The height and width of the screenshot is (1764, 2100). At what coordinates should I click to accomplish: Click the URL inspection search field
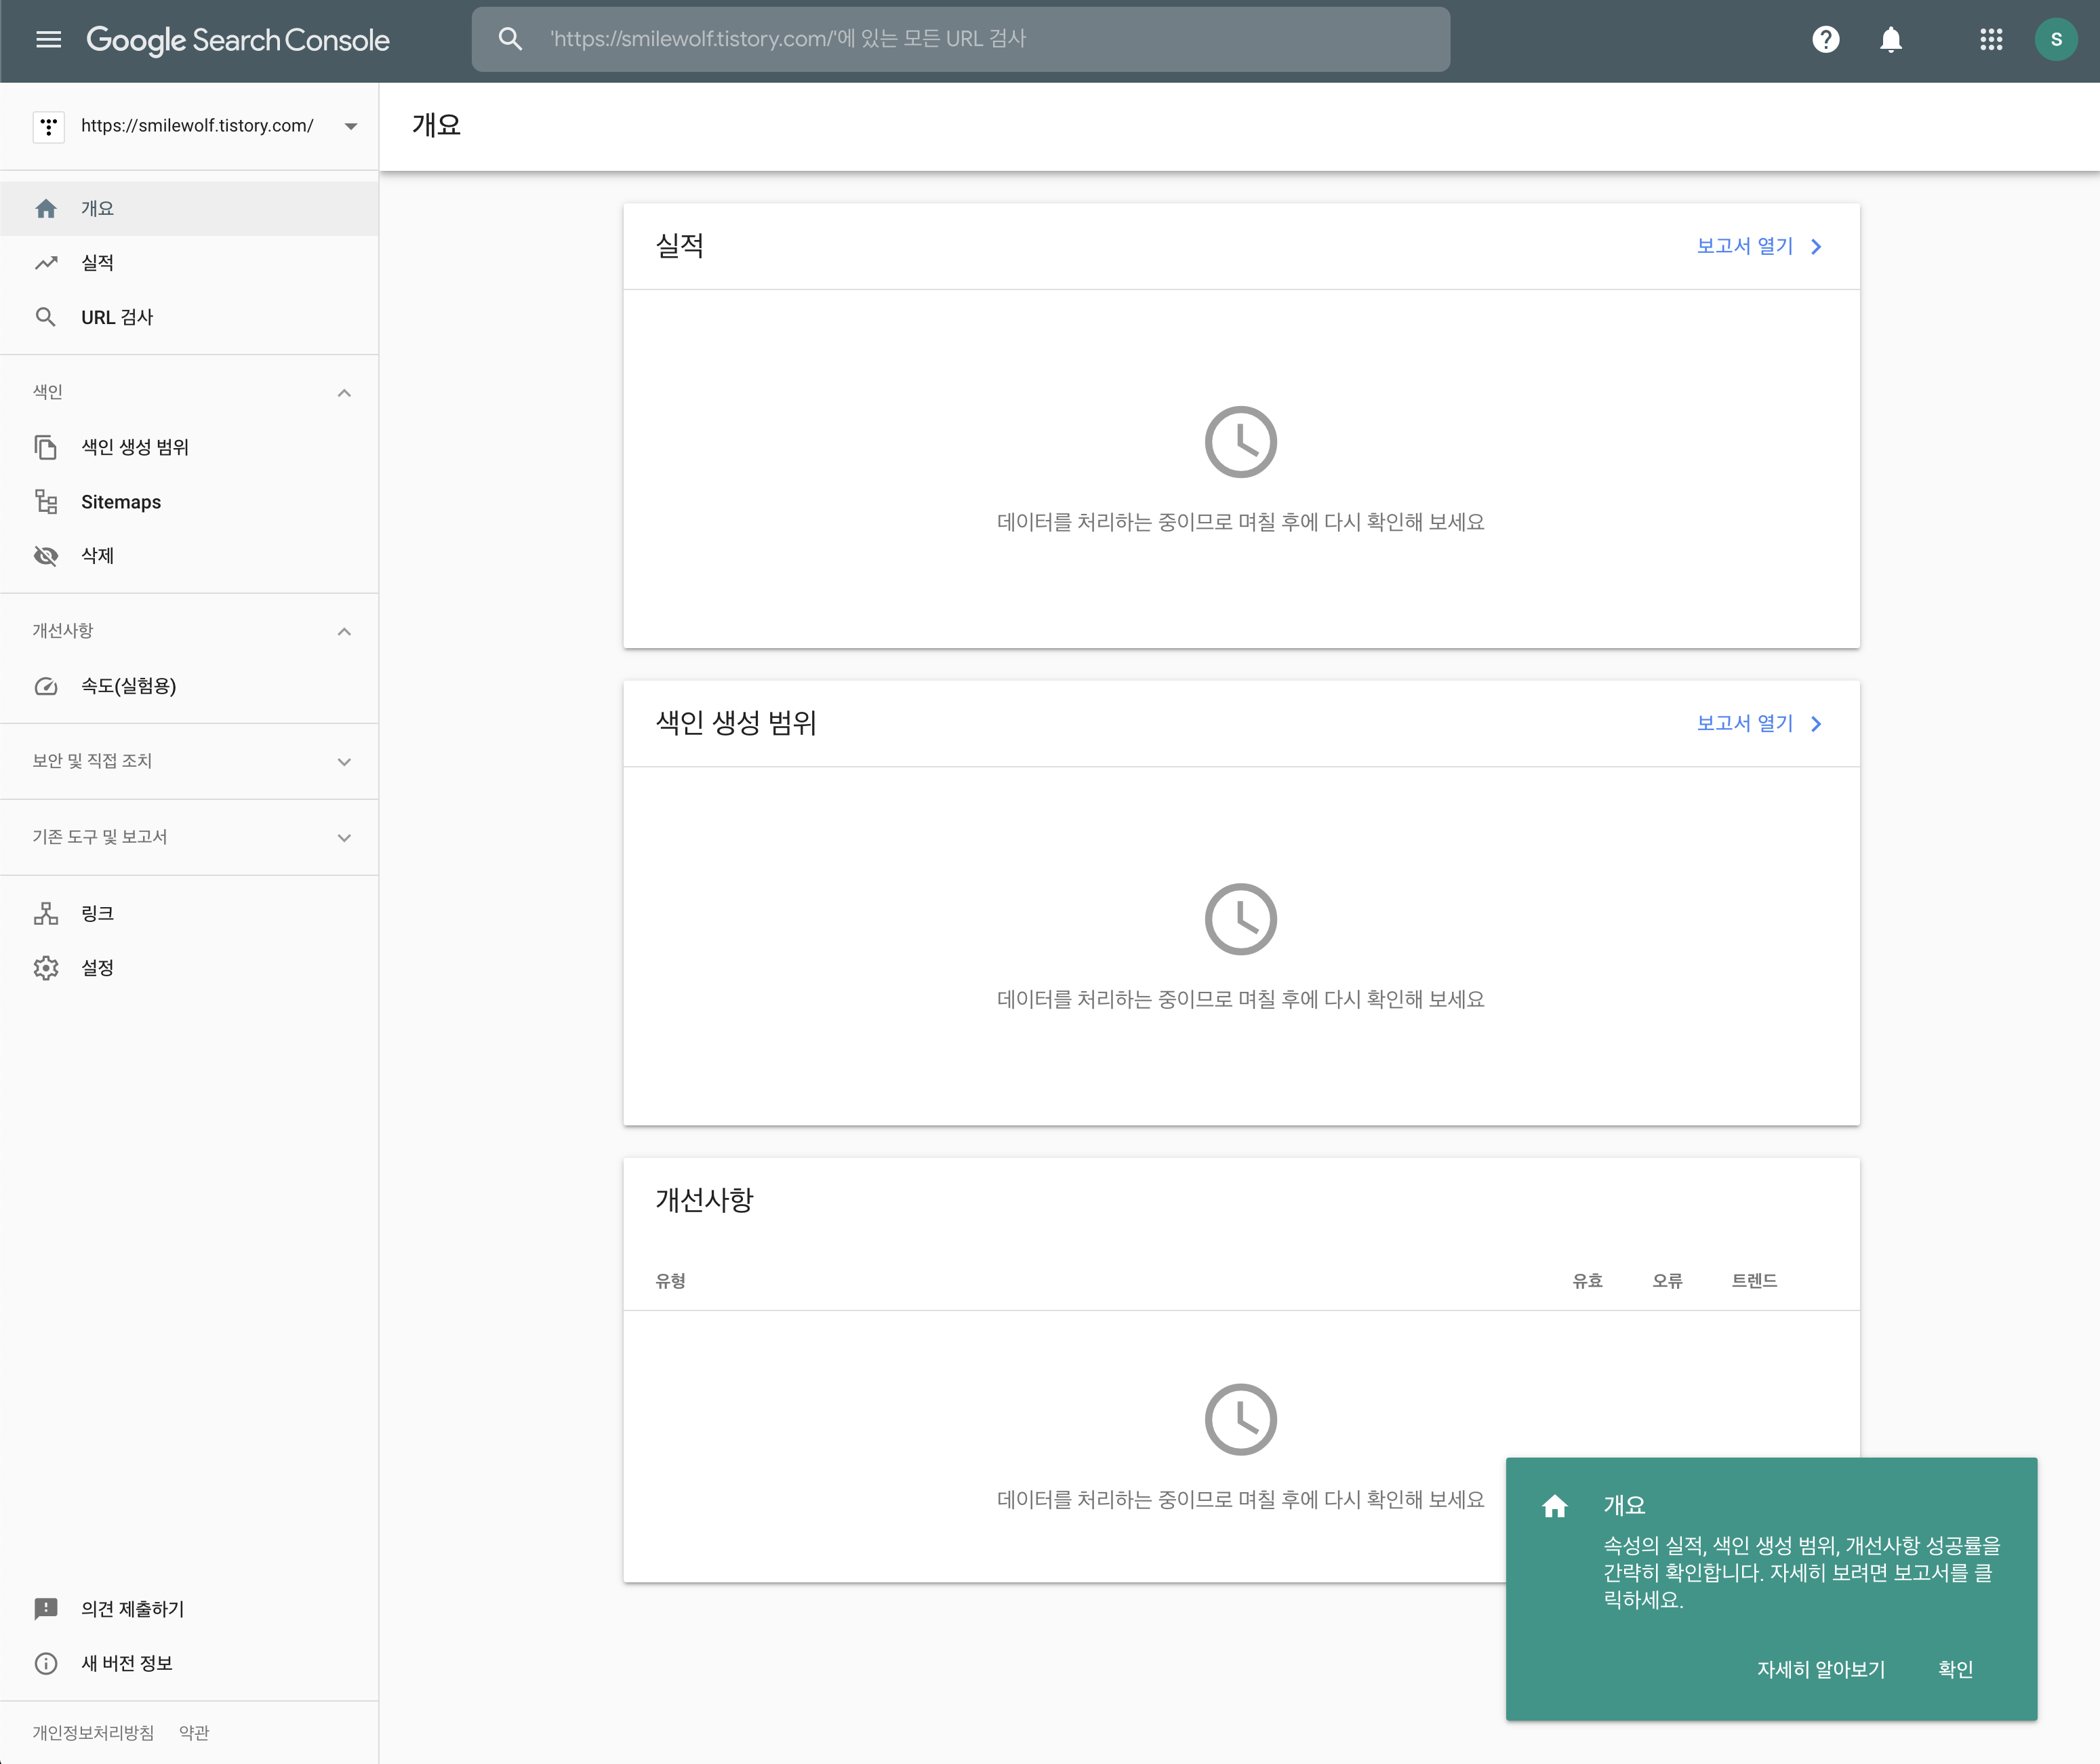tap(960, 39)
